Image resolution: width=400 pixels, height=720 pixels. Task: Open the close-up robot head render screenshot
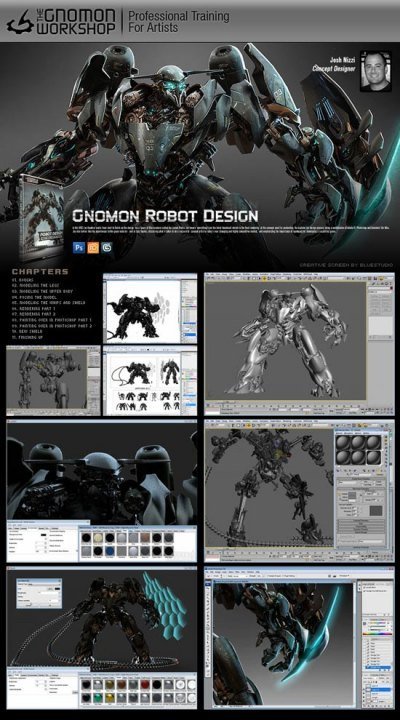coord(101,490)
